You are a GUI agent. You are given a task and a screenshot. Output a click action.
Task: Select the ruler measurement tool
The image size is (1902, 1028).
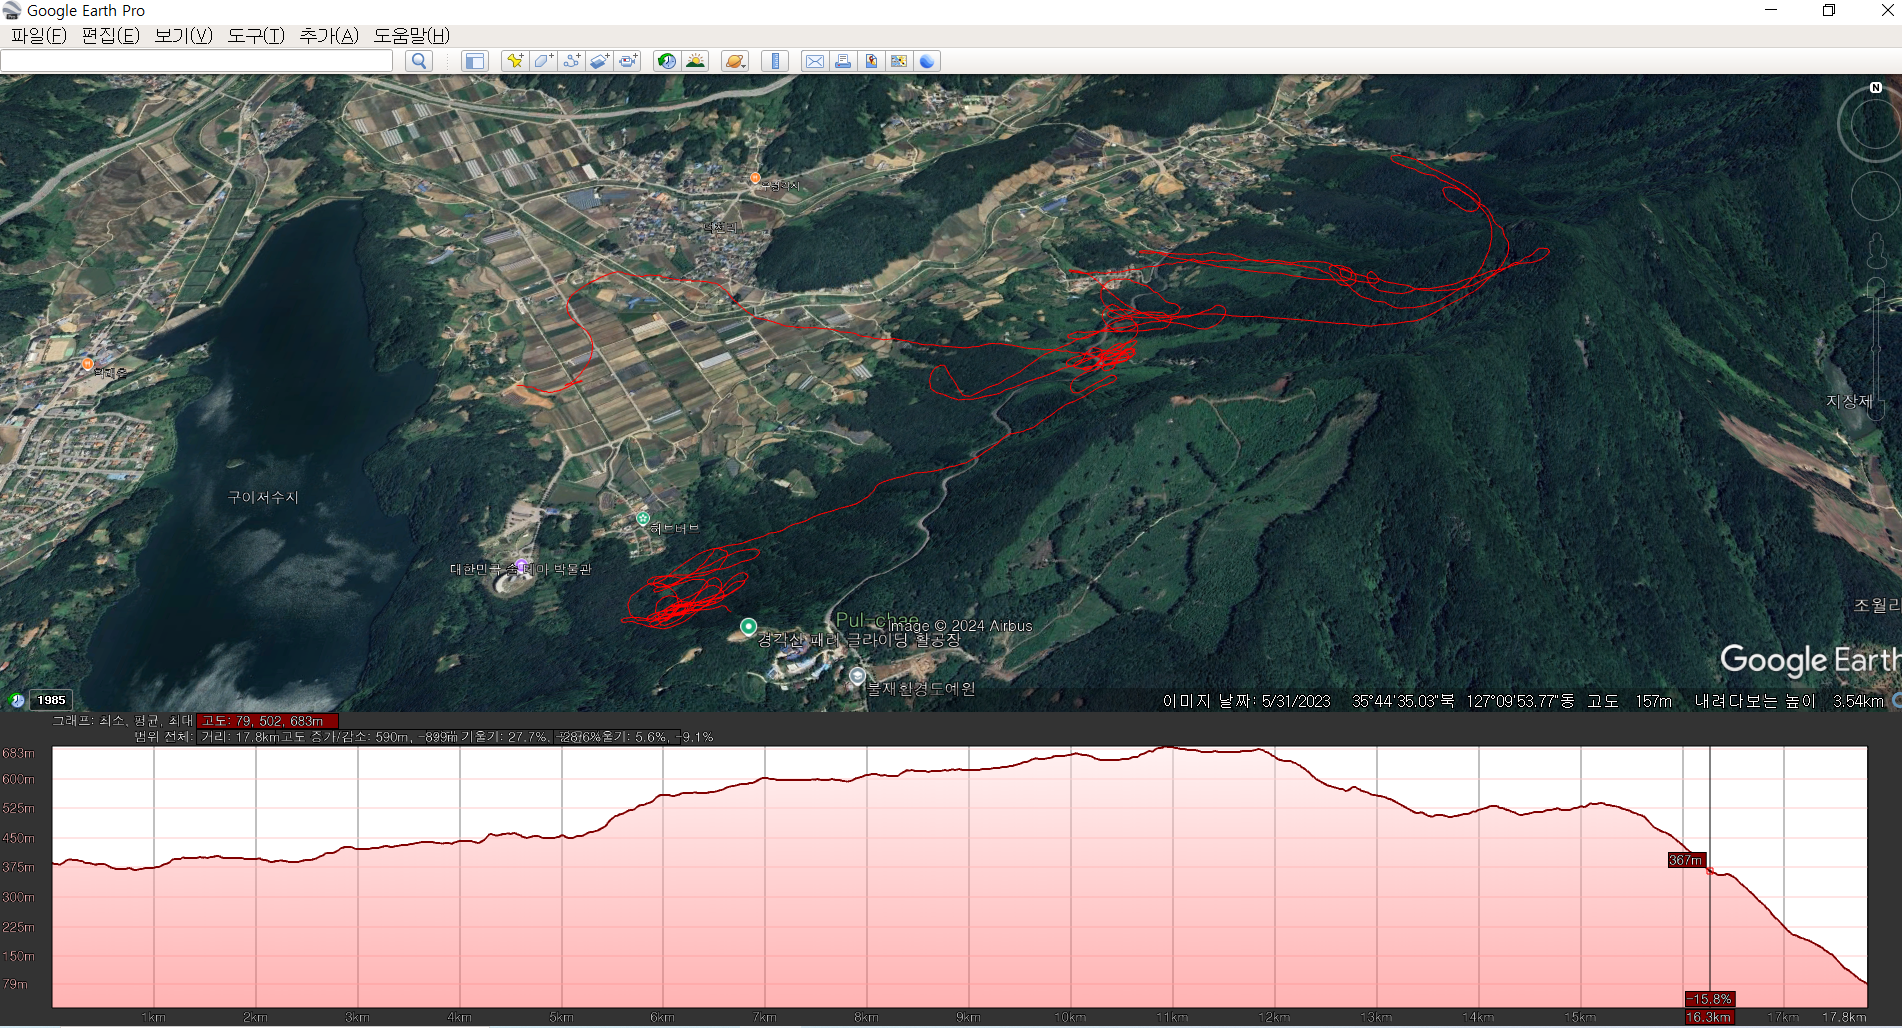coord(775,61)
